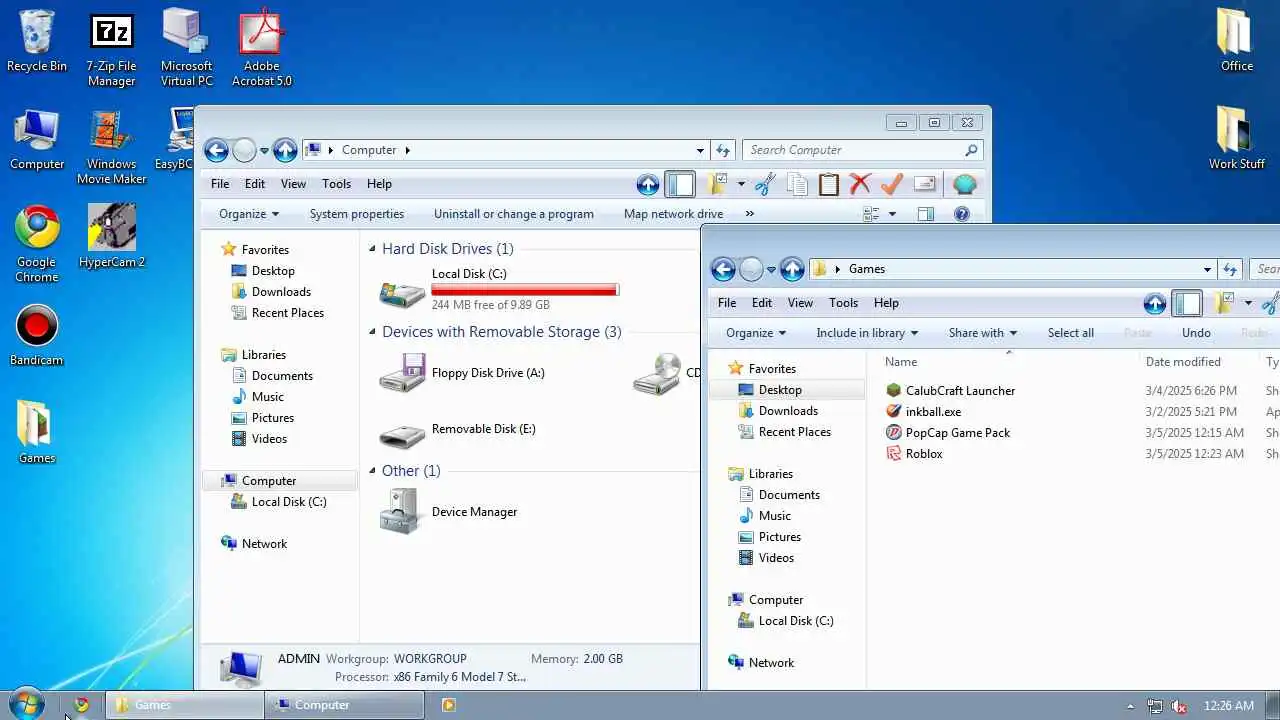Image resolution: width=1280 pixels, height=720 pixels.
Task: Open the Recycle Bin desktop icon
Action: [37, 42]
